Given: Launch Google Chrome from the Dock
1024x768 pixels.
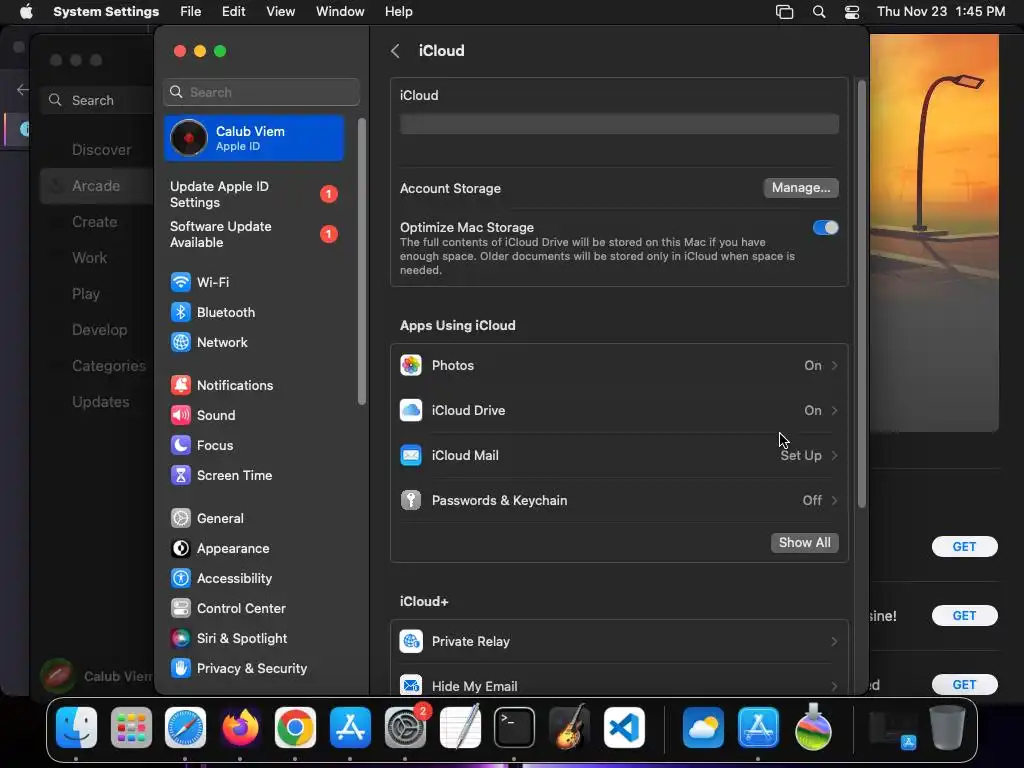Looking at the screenshot, I should point(295,728).
